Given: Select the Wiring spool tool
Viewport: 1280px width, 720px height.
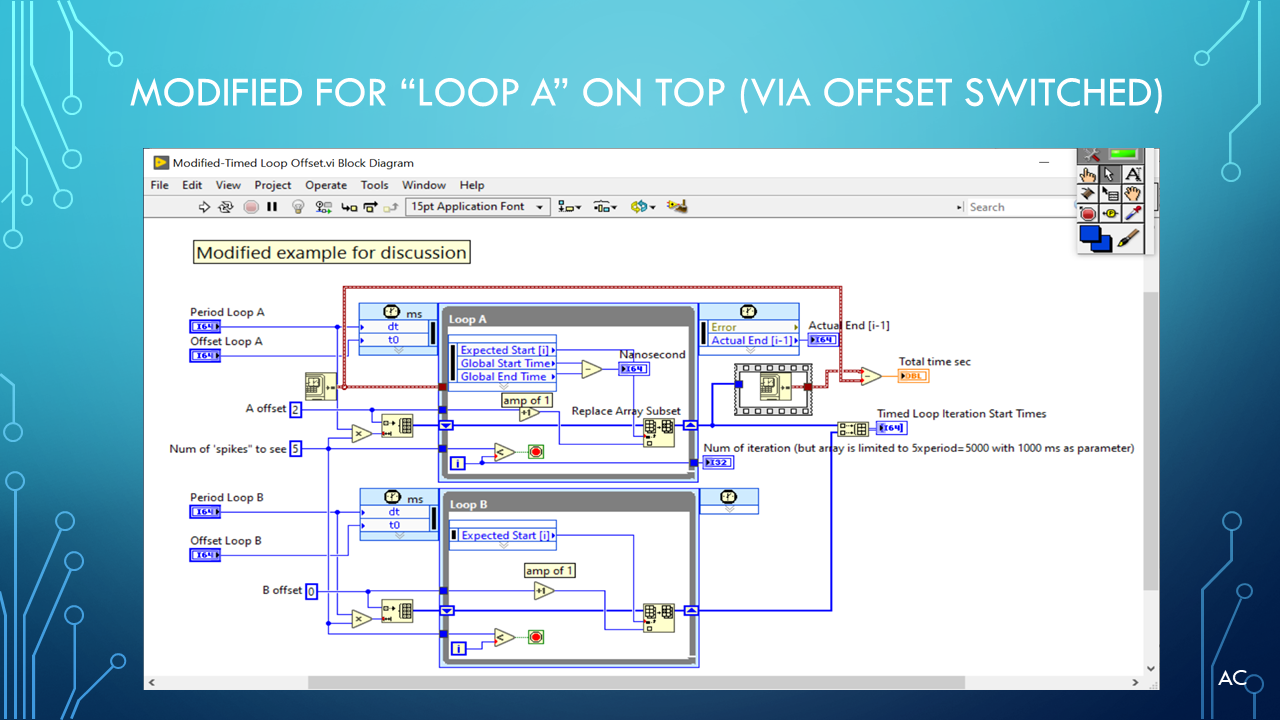Looking at the screenshot, I should tap(1089, 194).
